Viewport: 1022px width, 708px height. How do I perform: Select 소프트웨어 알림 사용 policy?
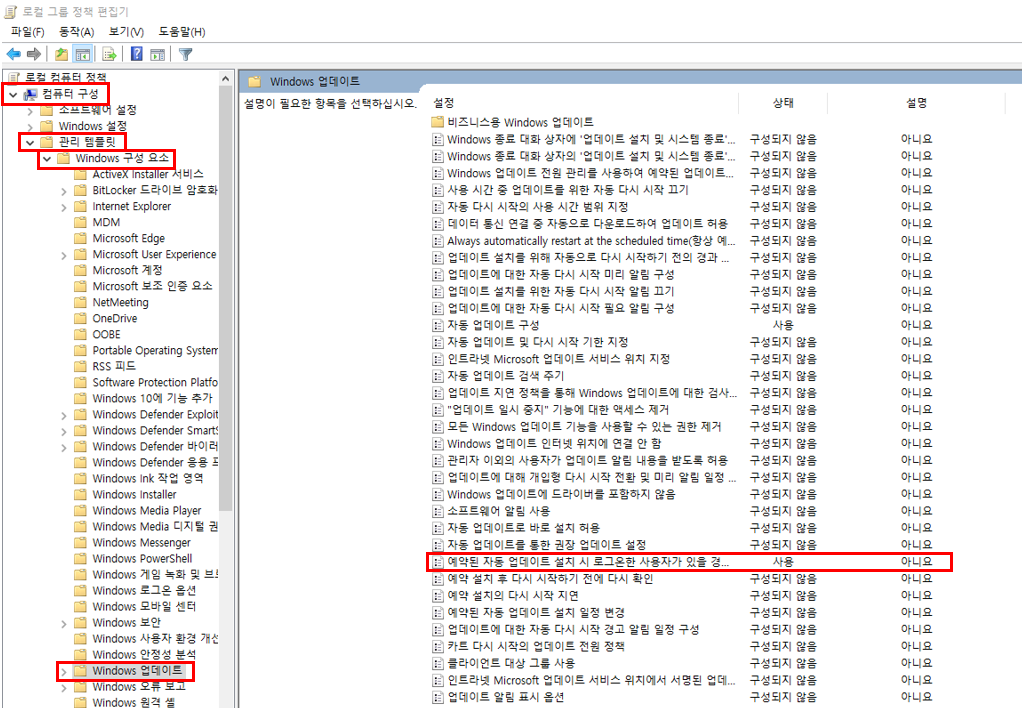(x=499, y=510)
